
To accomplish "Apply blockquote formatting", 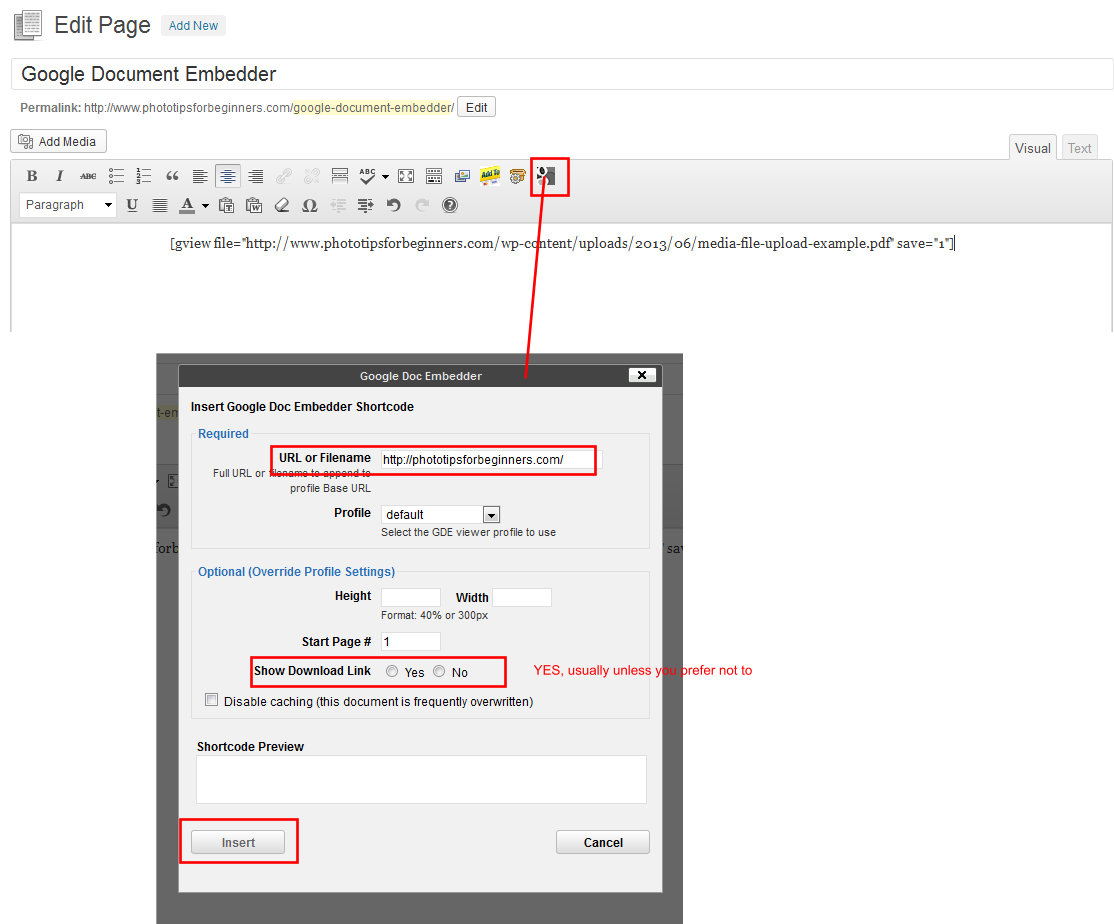I will pos(172,176).
